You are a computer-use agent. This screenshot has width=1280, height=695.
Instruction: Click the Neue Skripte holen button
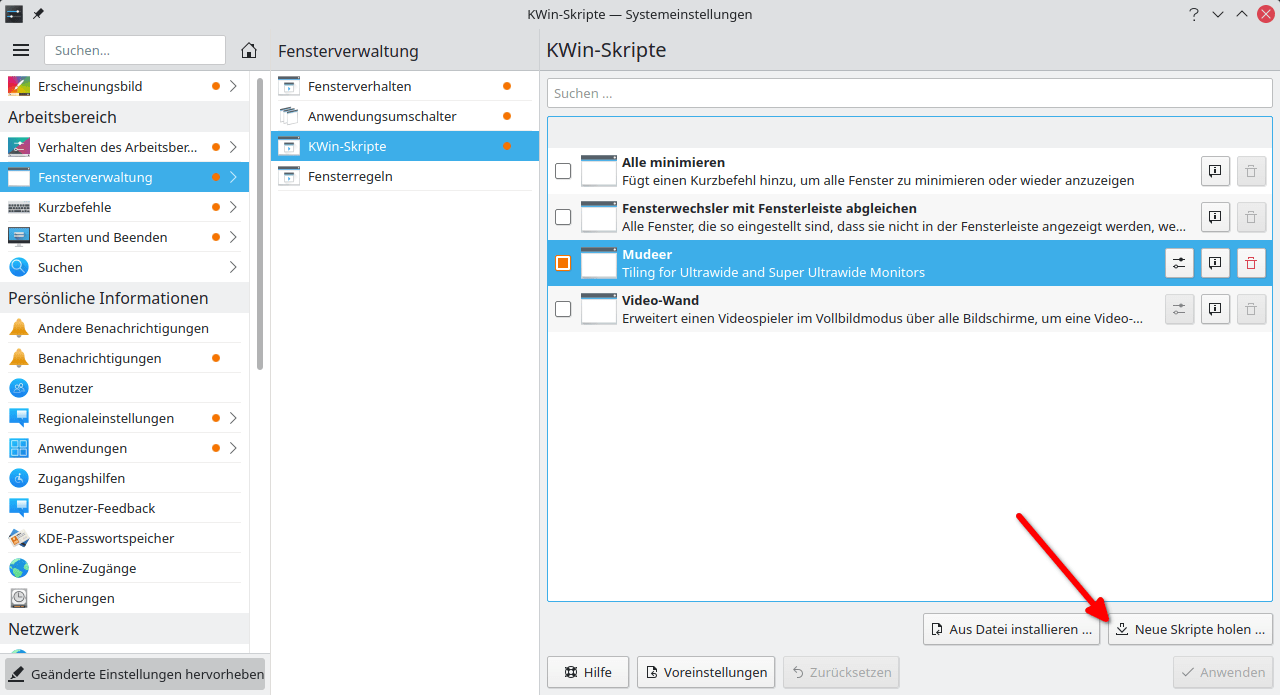point(1190,629)
